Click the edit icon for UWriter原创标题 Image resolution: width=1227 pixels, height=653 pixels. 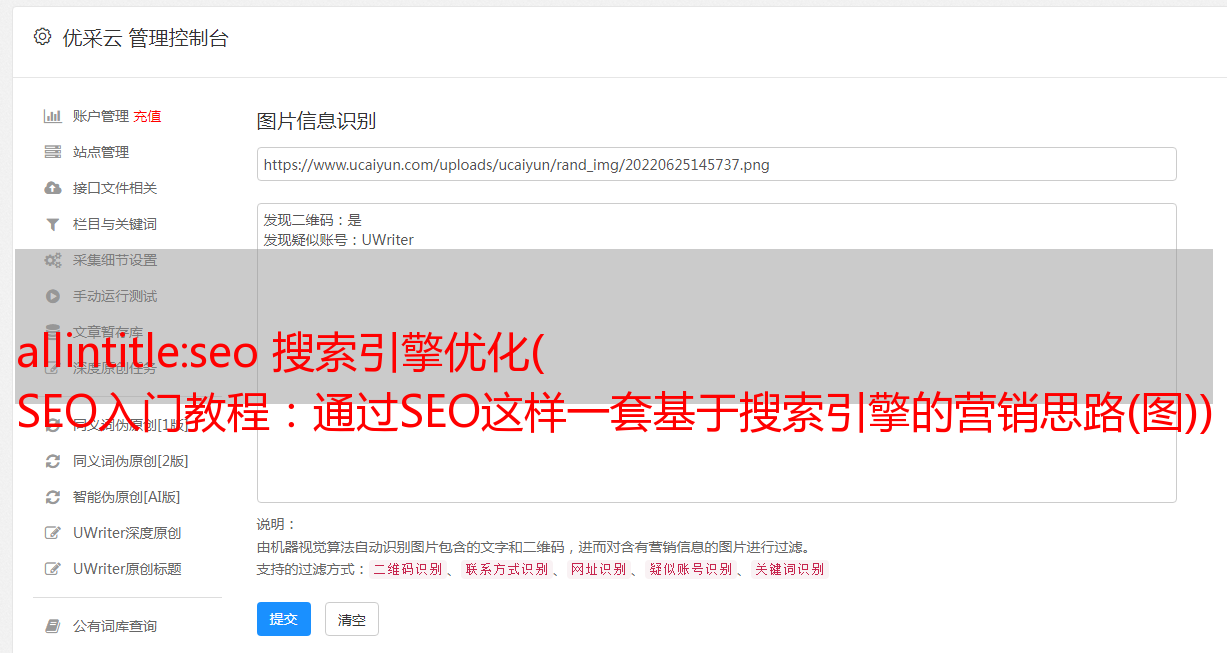coord(53,569)
